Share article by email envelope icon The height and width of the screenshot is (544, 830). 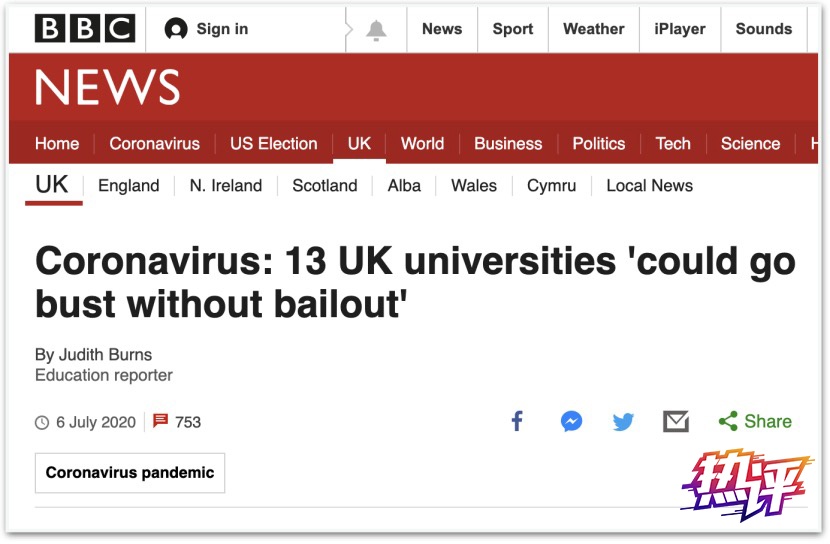click(676, 421)
